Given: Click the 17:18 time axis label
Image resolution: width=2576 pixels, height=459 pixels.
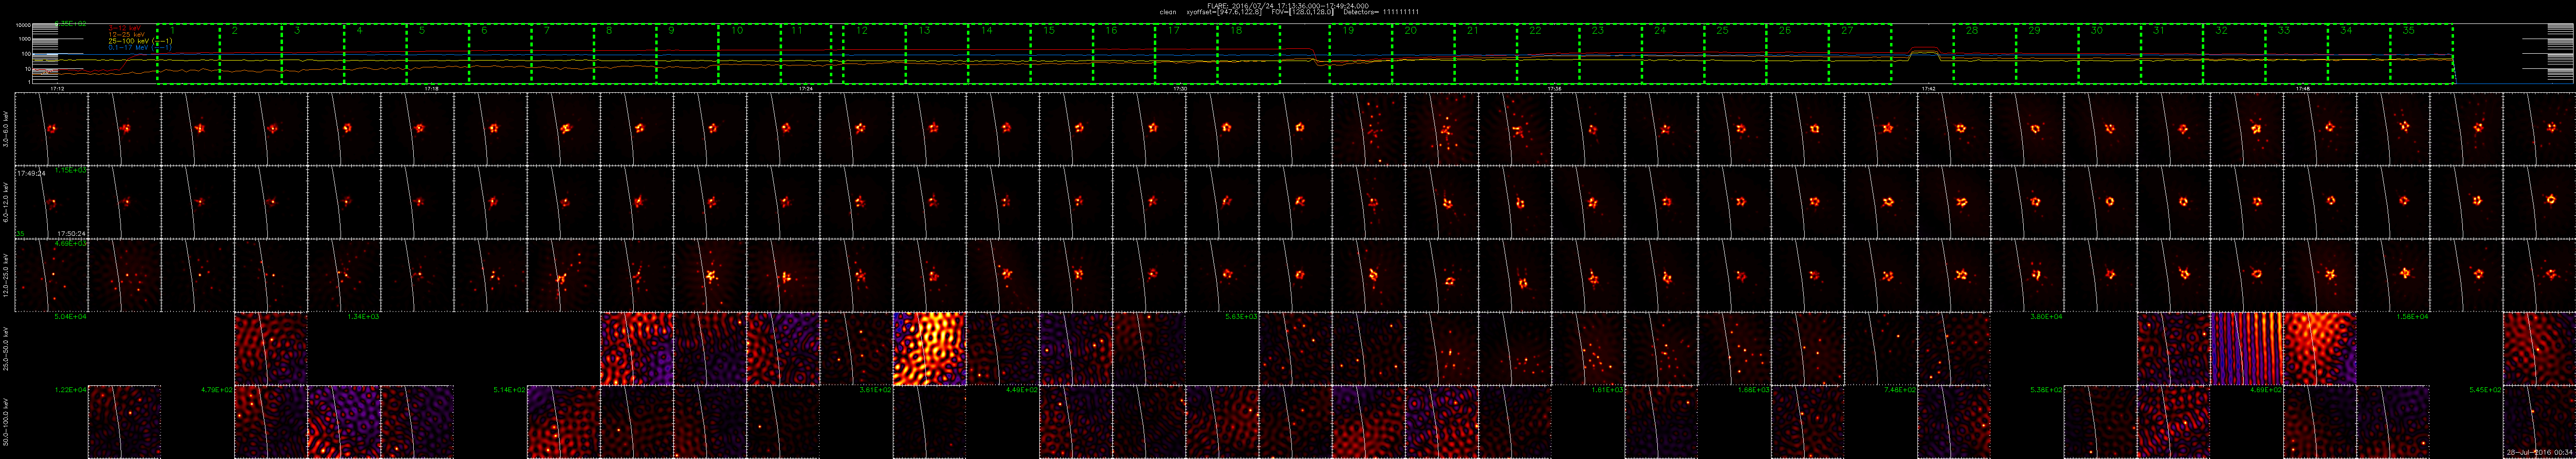Looking at the screenshot, I should point(432,88).
